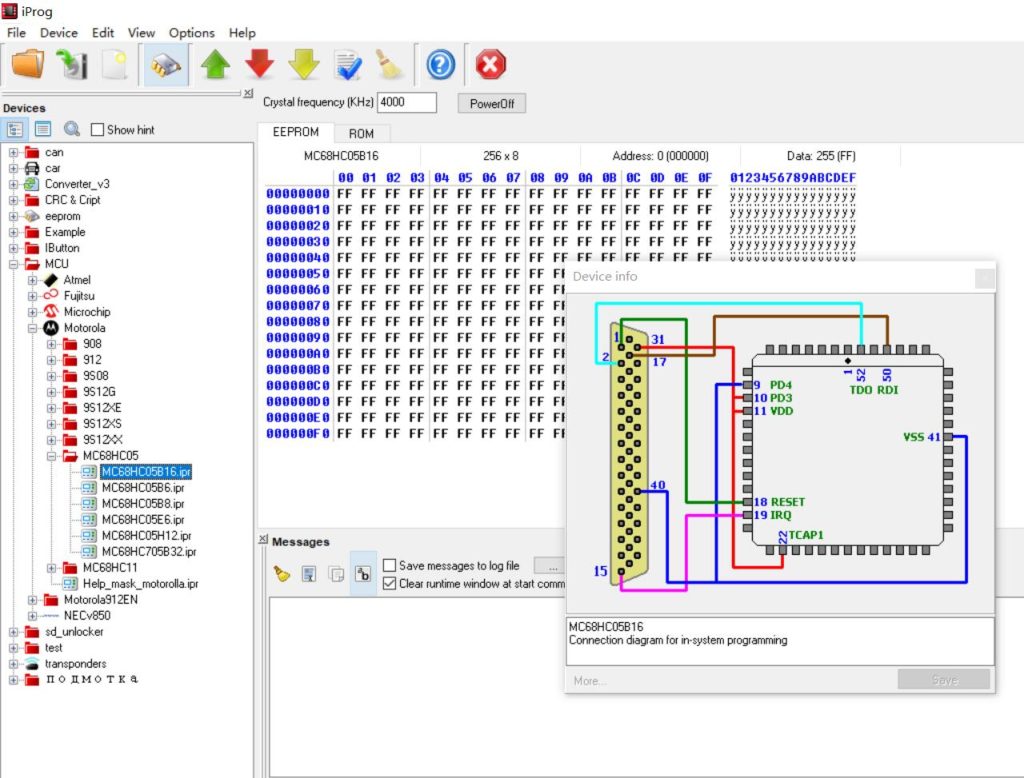1024x778 pixels.
Task: Enable Show hint checkbox
Action: click(x=97, y=129)
